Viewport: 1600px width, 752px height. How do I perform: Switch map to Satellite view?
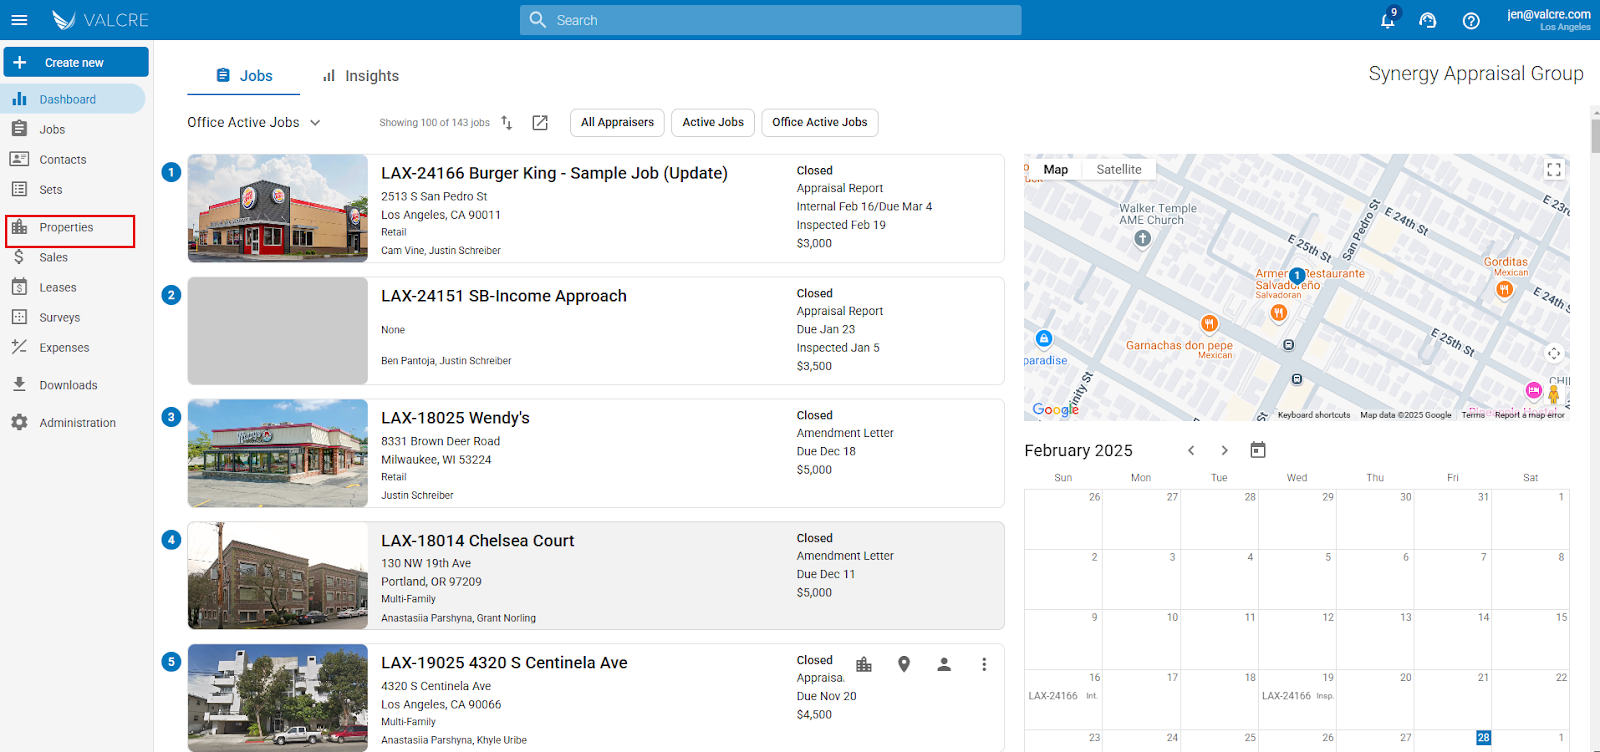pyautogui.click(x=1119, y=169)
